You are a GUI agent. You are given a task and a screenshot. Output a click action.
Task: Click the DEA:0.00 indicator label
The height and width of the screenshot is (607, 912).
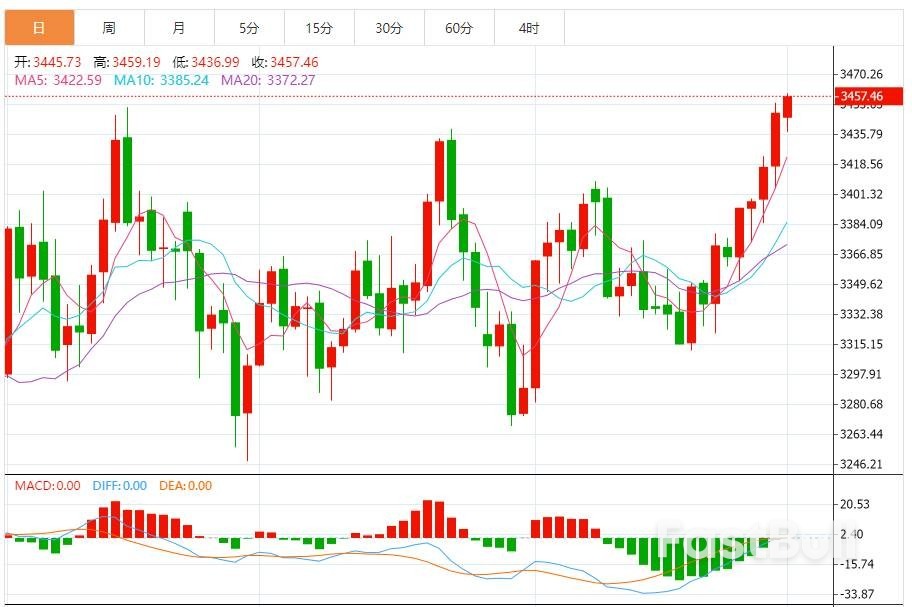(x=186, y=486)
